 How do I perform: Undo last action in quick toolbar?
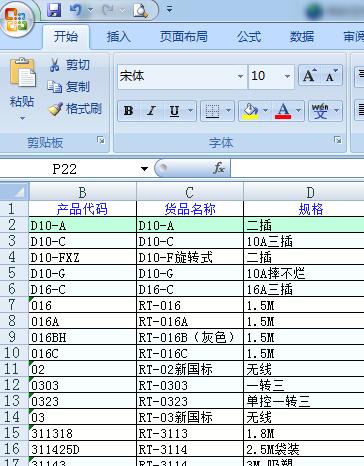coord(75,10)
